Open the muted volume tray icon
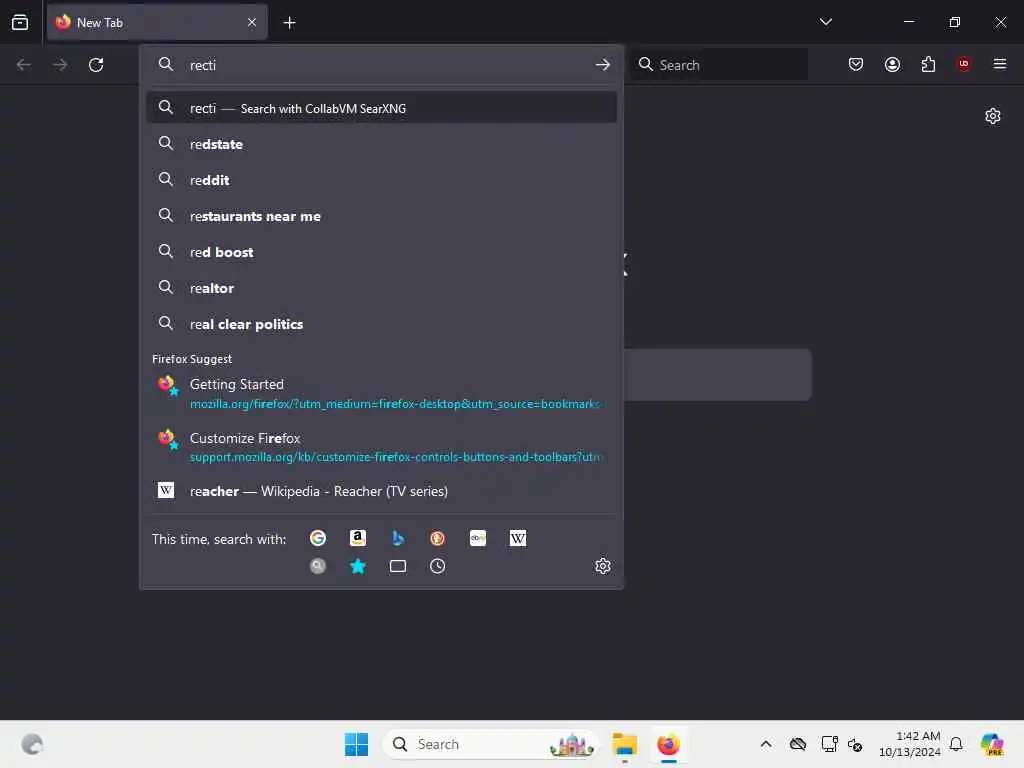This screenshot has height=768, width=1024. point(855,744)
